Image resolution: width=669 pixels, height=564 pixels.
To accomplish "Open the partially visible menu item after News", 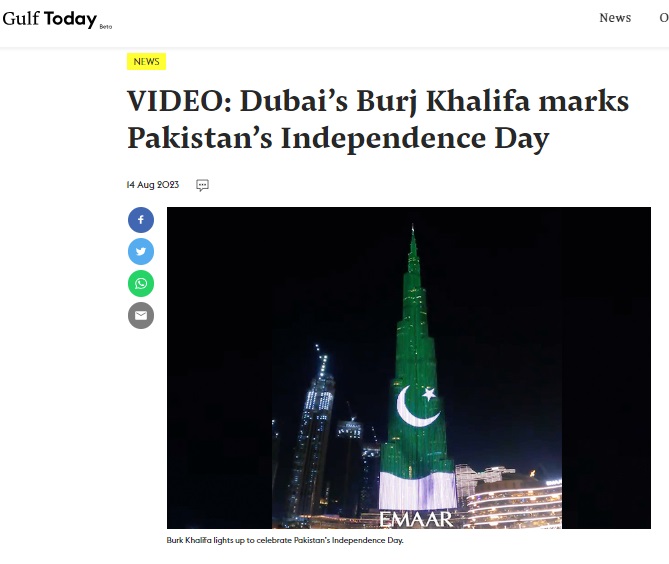I will [x=664, y=18].
